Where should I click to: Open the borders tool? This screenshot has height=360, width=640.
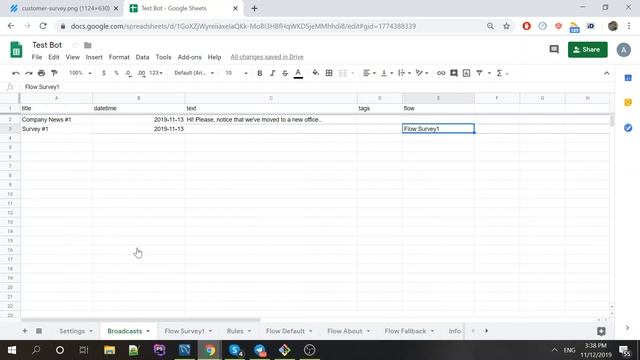(329, 73)
